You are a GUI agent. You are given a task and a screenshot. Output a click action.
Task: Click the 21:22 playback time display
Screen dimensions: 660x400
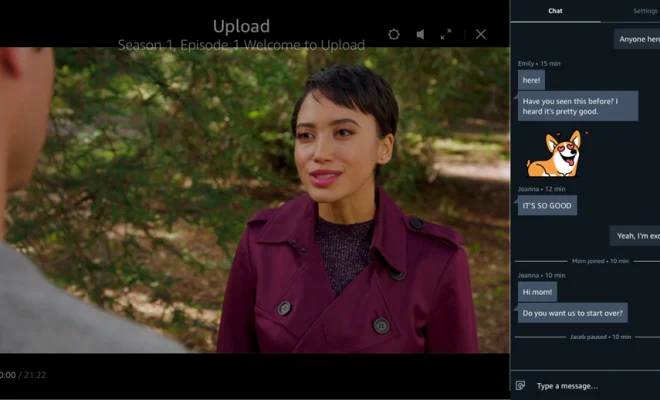click(35, 375)
